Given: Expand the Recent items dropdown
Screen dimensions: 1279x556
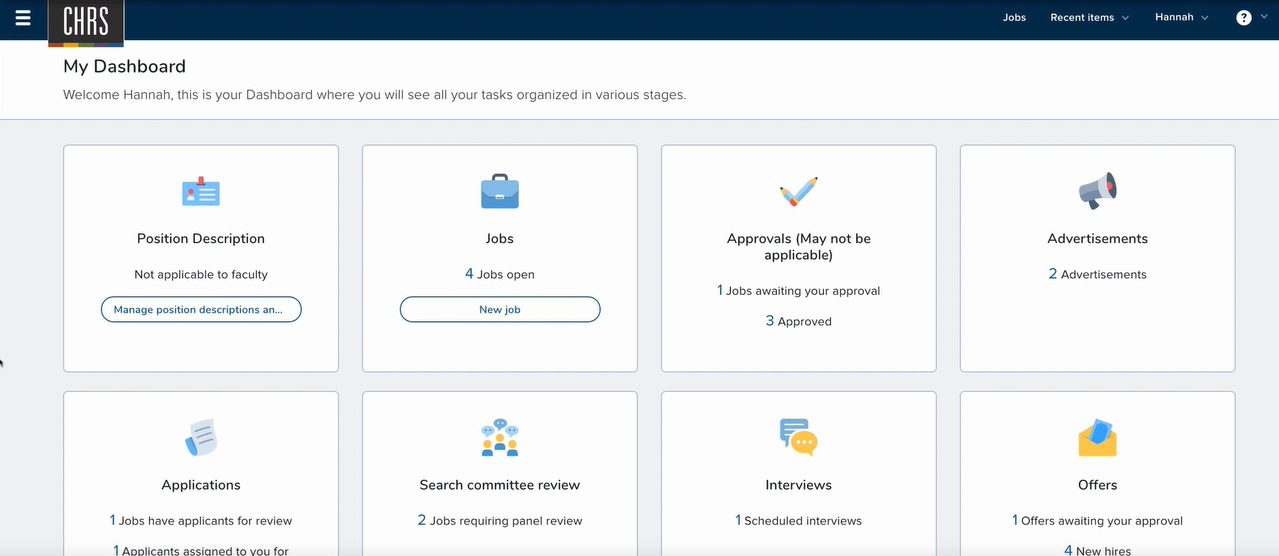Looking at the screenshot, I should coord(1089,18).
